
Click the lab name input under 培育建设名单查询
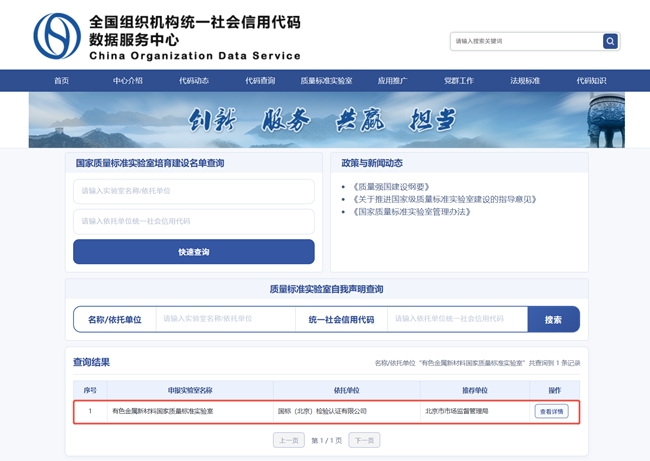[193, 191]
